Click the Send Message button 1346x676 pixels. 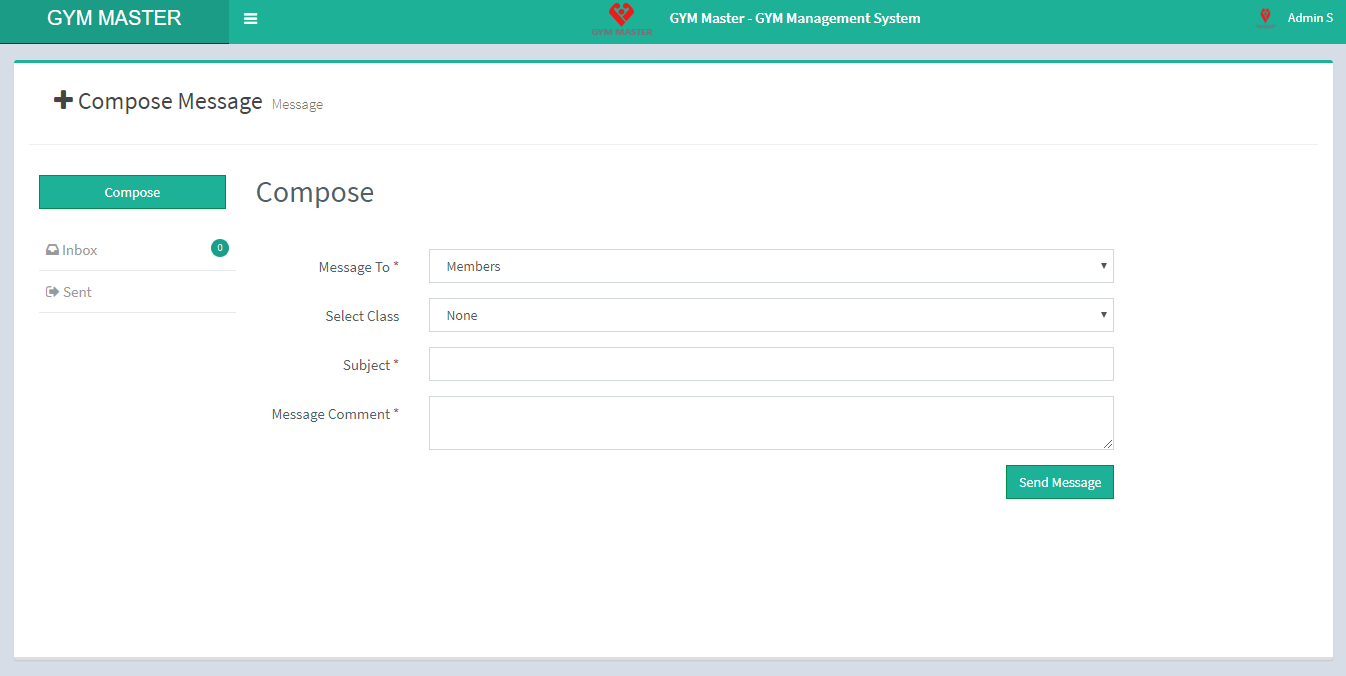1059,482
